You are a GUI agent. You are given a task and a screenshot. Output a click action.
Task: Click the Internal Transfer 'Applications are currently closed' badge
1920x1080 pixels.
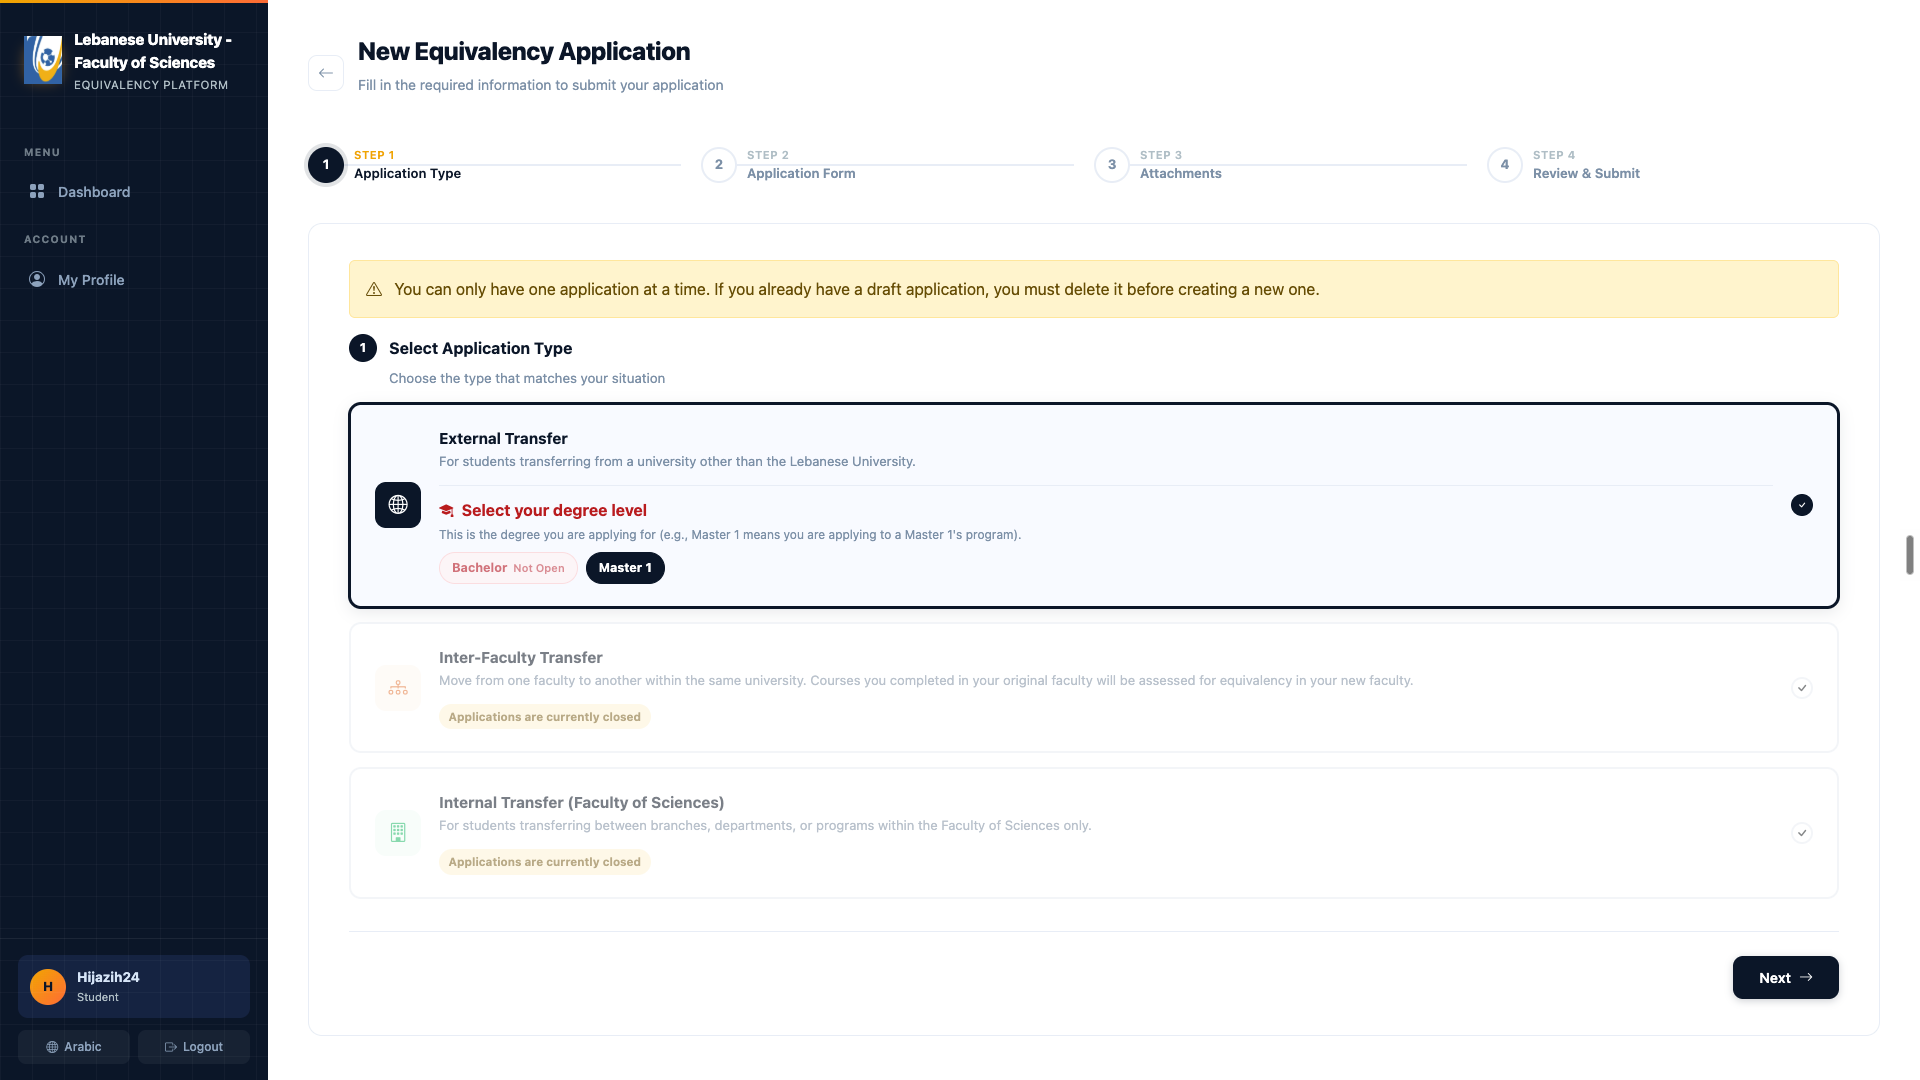545,862
